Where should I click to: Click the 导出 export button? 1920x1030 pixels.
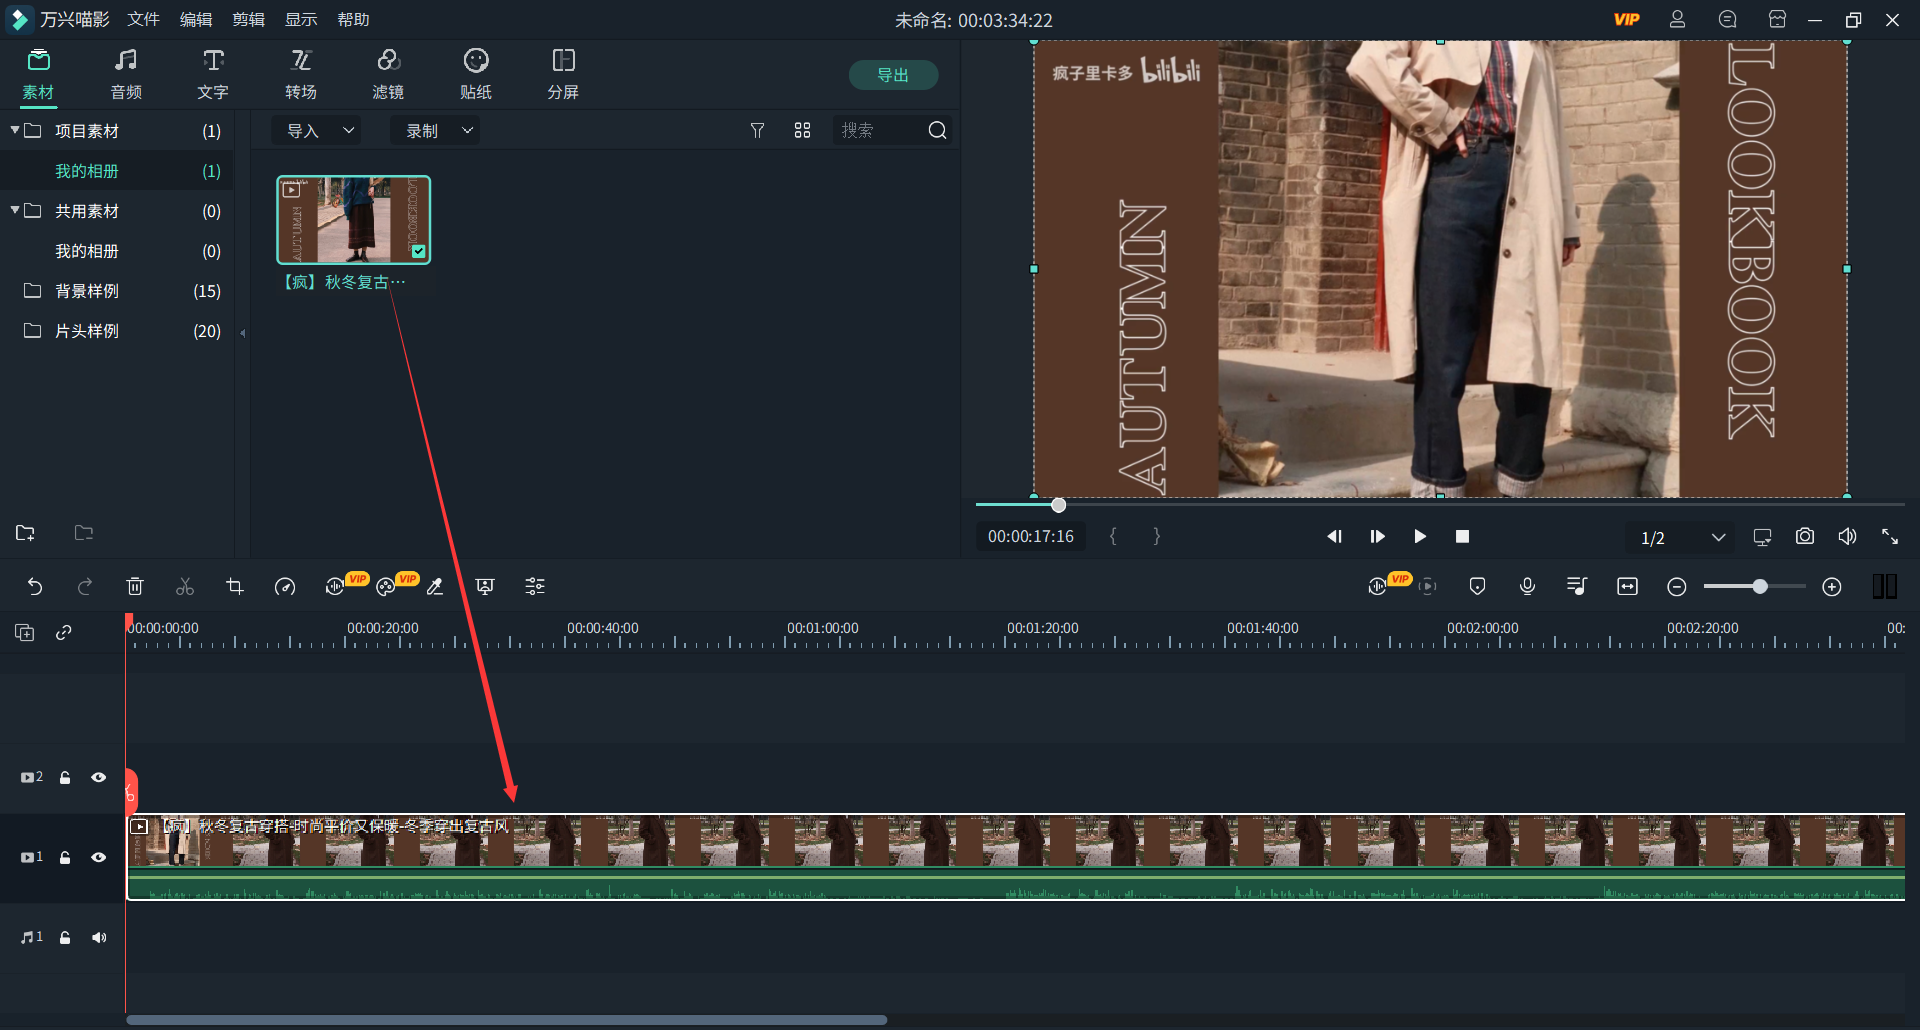pos(892,75)
